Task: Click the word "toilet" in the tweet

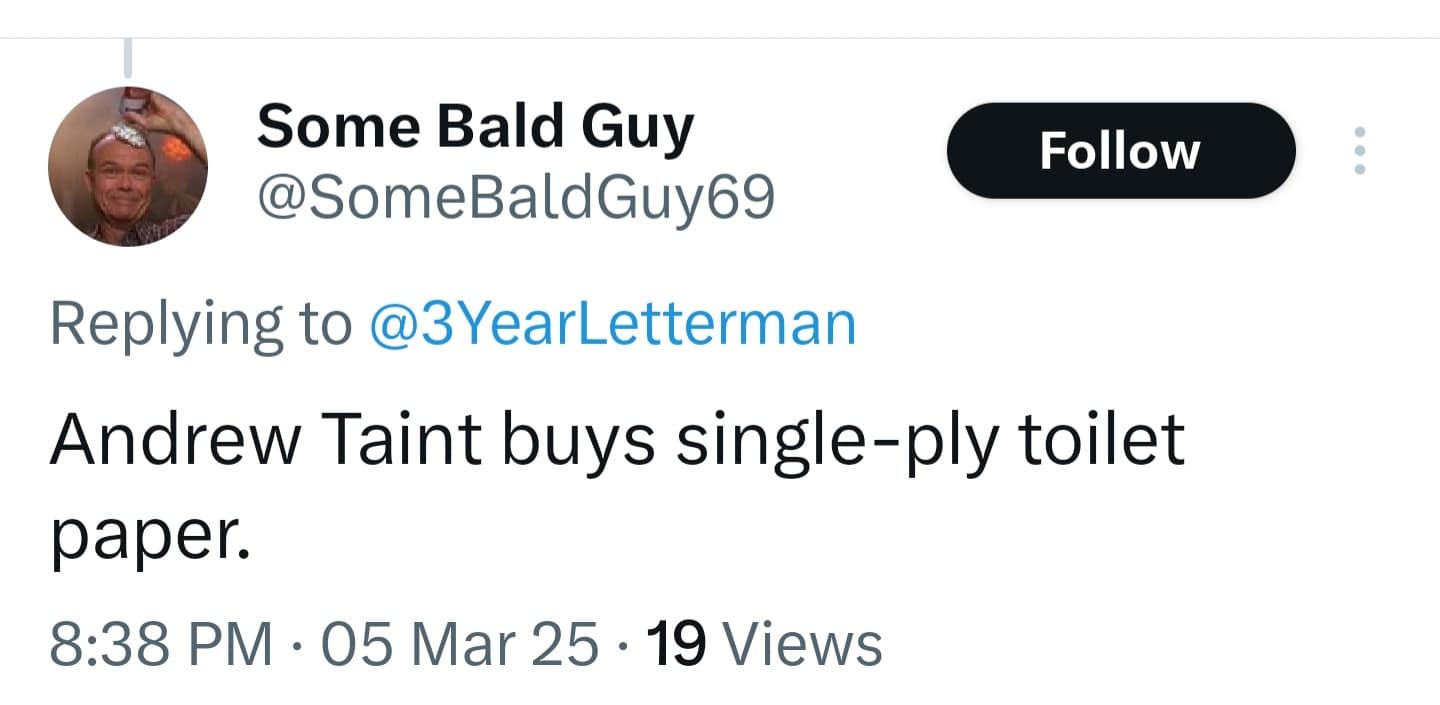Action: click(x=1101, y=439)
